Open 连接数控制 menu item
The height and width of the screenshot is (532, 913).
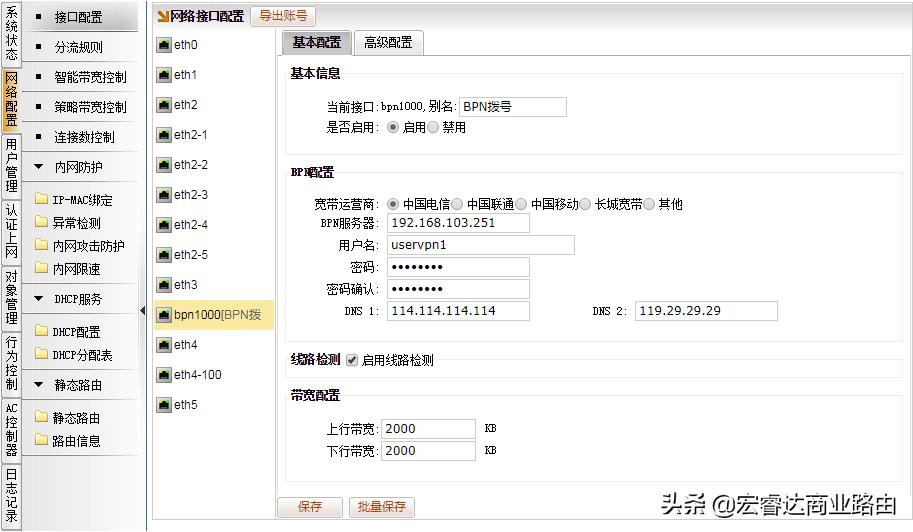point(79,137)
